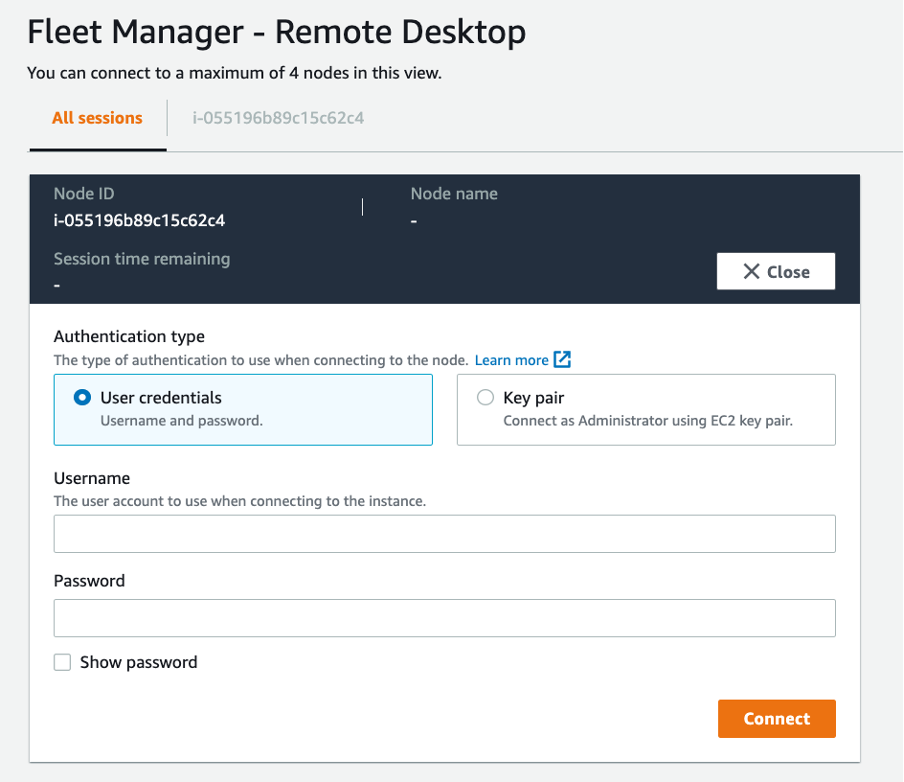904x782 pixels.
Task: Click the selected radio icon for User credentials
Action: pyautogui.click(x=81, y=397)
